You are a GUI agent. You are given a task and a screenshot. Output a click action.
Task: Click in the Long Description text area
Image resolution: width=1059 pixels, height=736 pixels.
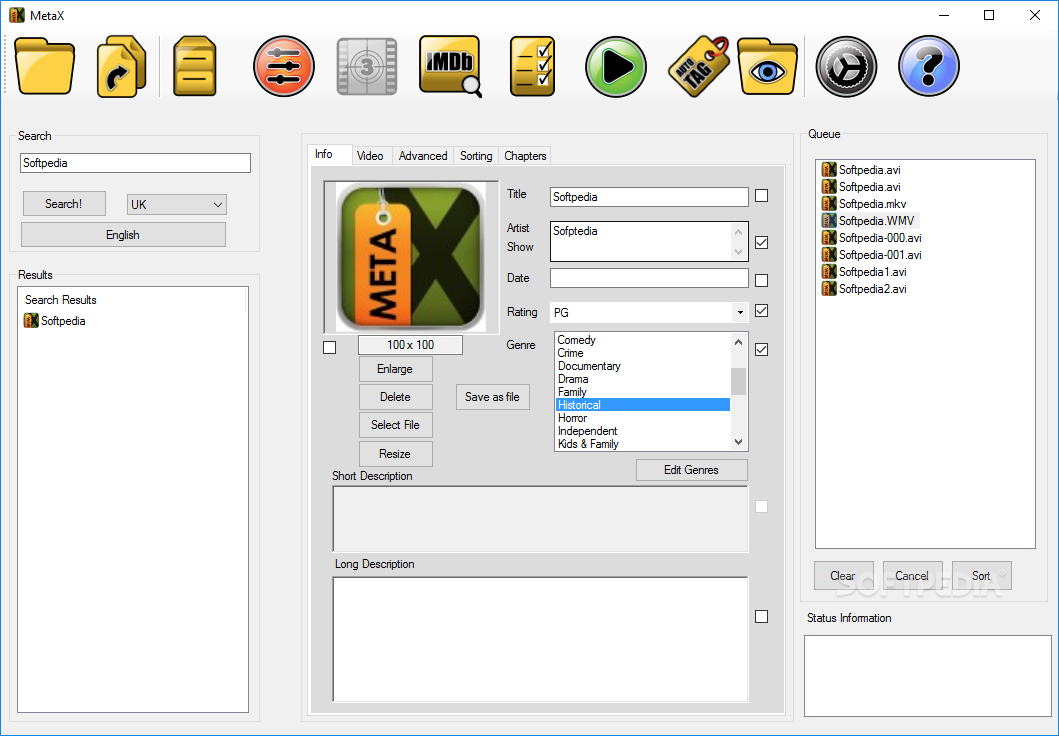[x=540, y=639]
